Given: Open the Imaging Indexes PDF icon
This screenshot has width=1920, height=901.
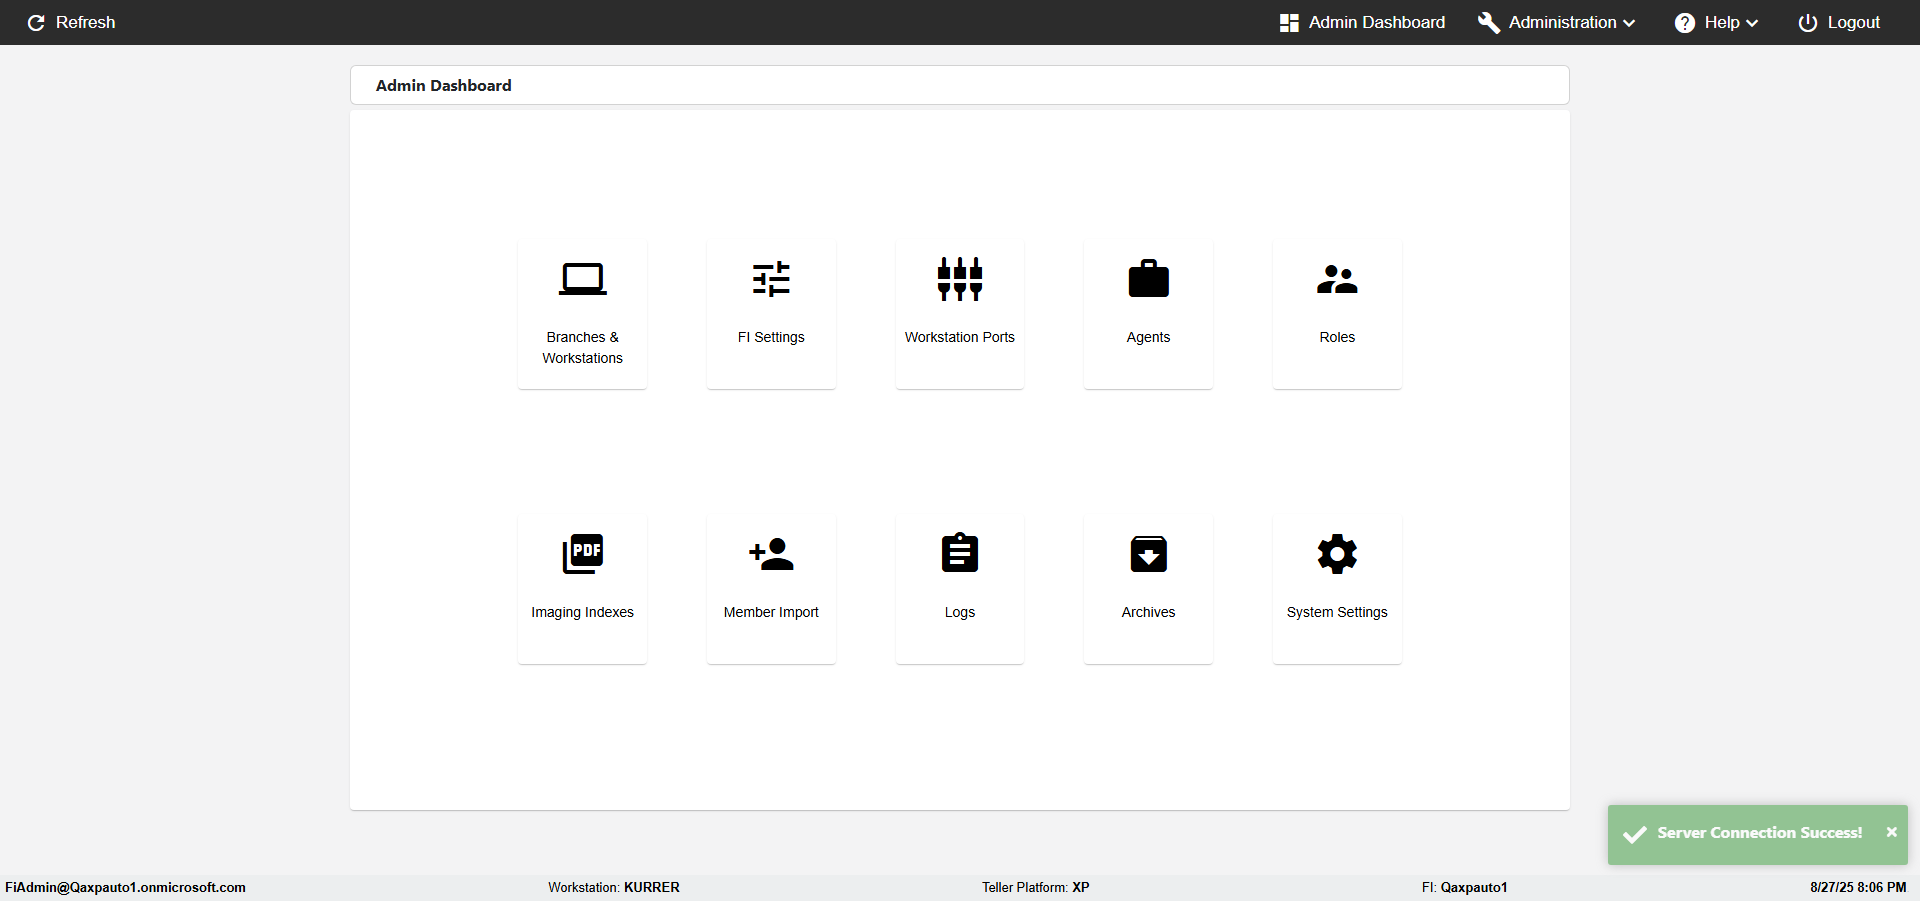Looking at the screenshot, I should (x=582, y=554).
